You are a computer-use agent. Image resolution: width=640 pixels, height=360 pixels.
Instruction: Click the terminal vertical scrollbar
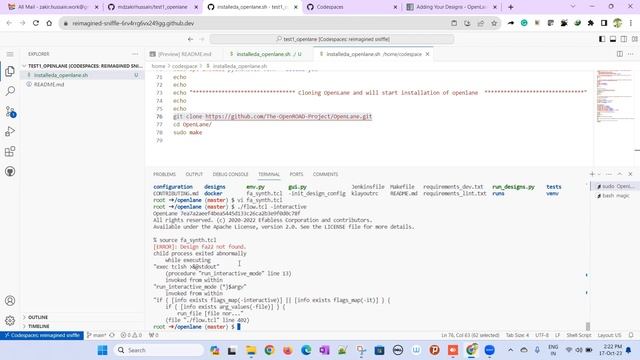pyautogui.click(x=588, y=326)
